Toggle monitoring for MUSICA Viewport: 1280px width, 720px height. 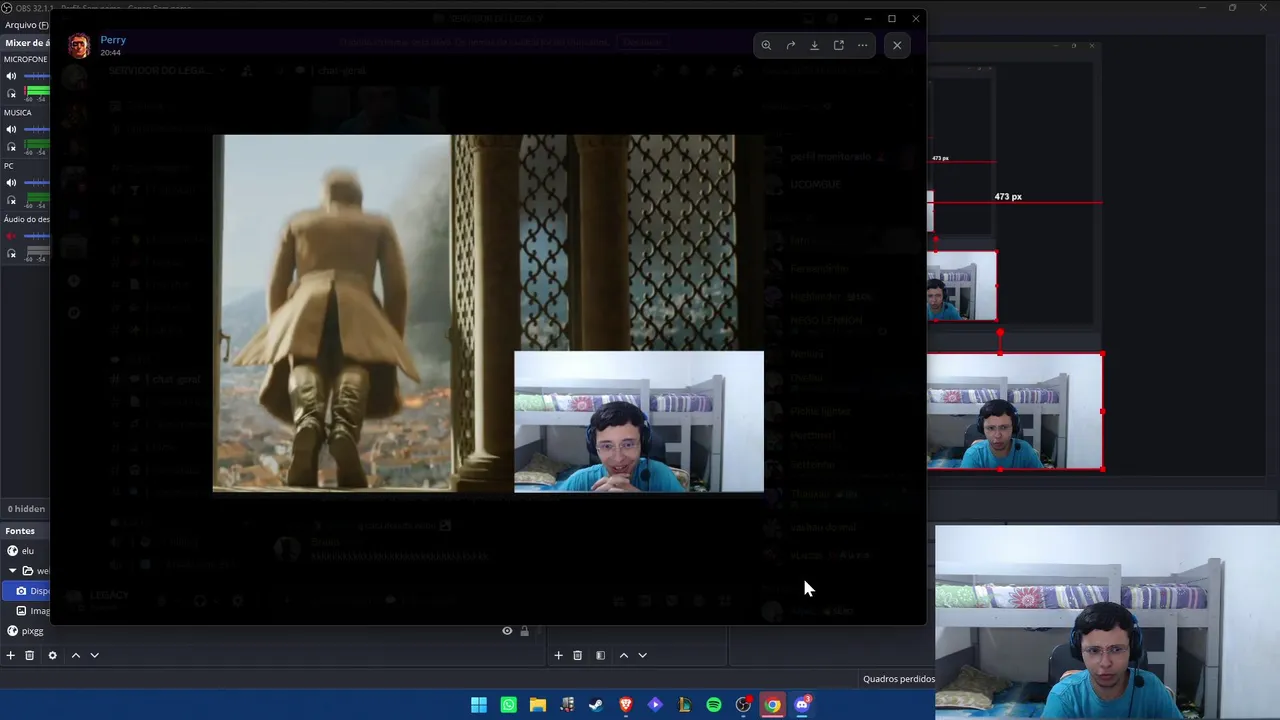[12, 147]
